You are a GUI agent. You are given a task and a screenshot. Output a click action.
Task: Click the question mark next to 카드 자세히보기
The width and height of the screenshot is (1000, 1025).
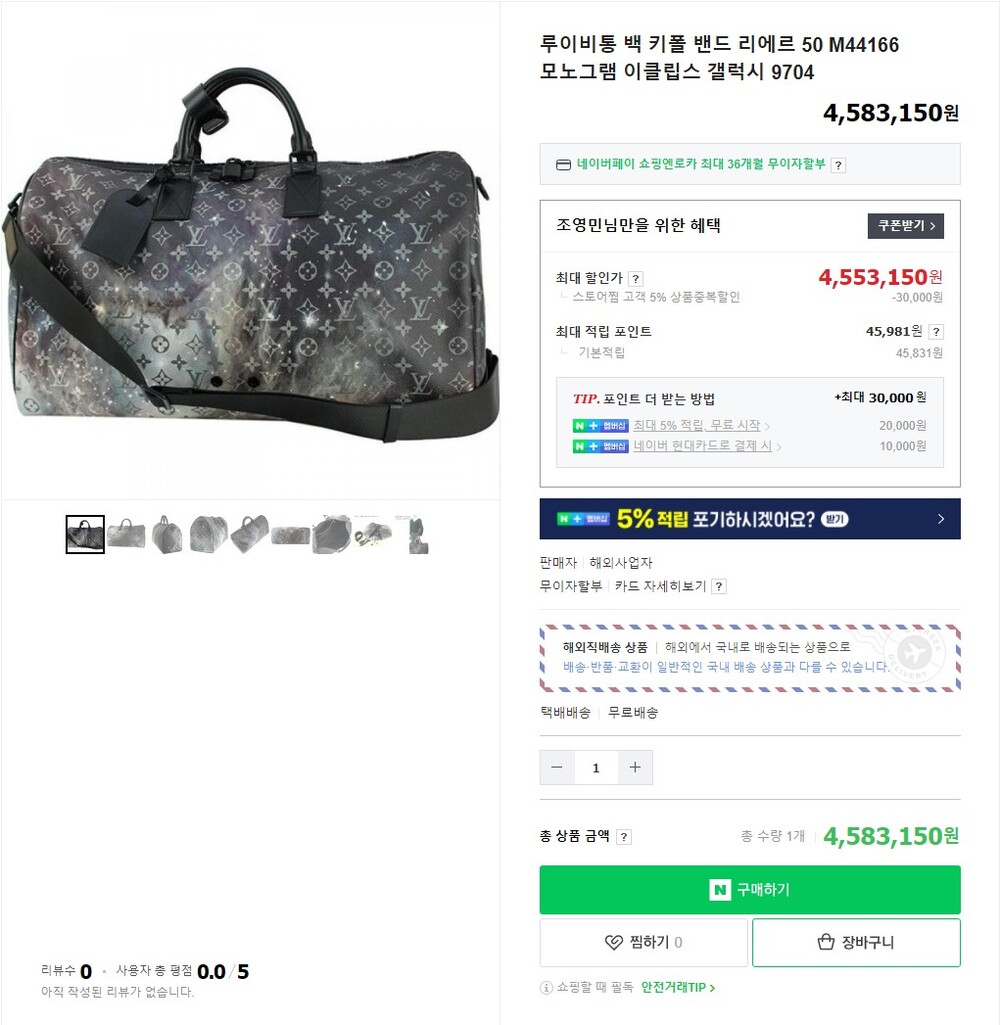719,586
